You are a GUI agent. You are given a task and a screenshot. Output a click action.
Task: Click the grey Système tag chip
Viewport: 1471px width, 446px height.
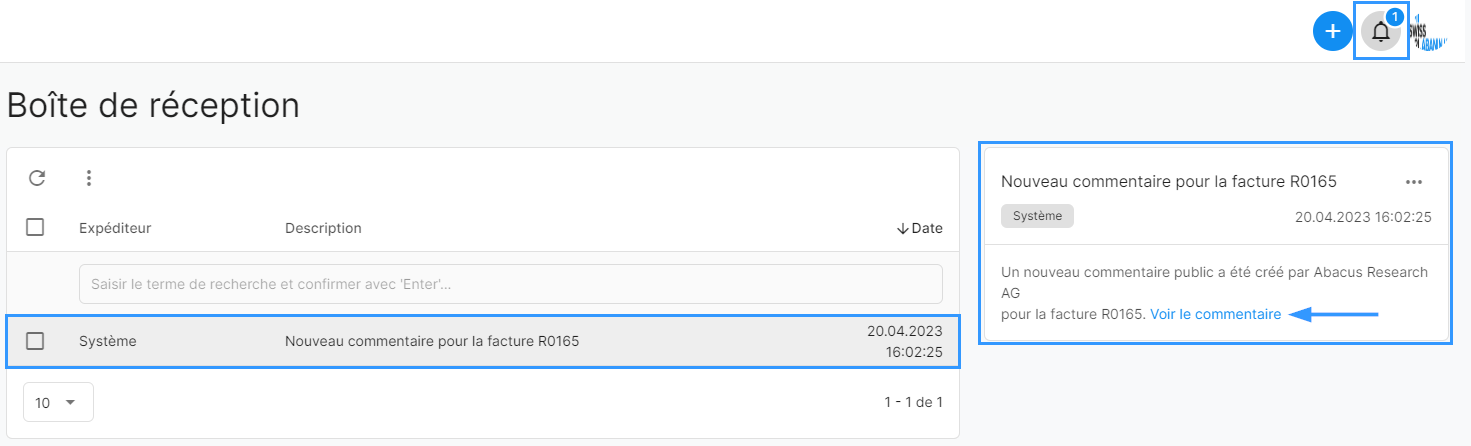[1037, 216]
